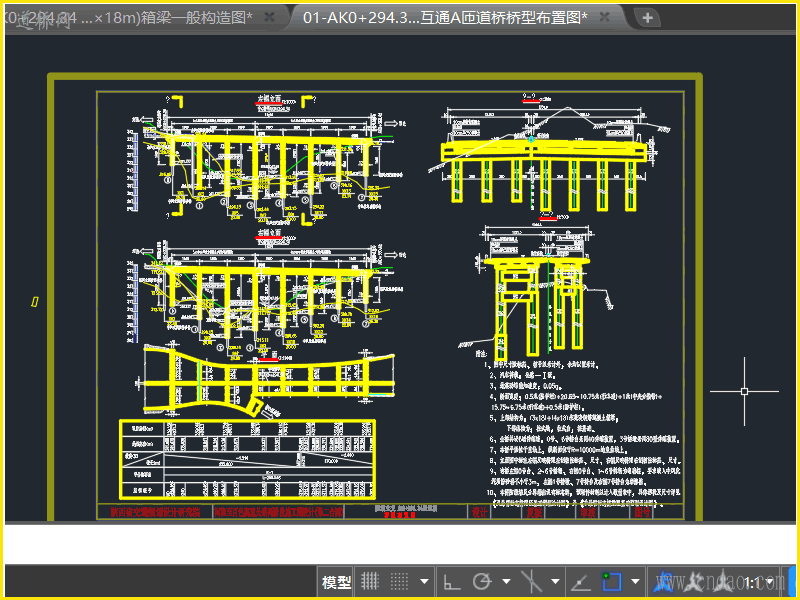Click the annotation auto-scale icon
This screenshot has width=800, height=600.
(x=694, y=581)
